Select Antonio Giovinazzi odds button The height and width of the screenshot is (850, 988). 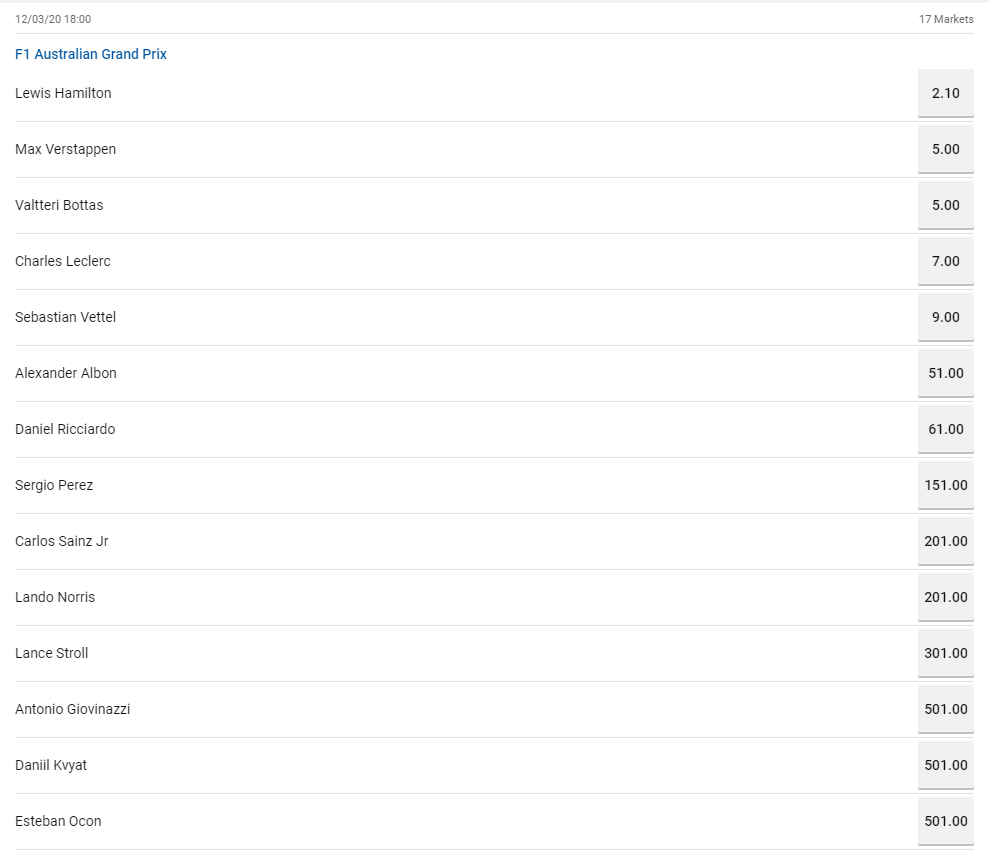(x=945, y=709)
